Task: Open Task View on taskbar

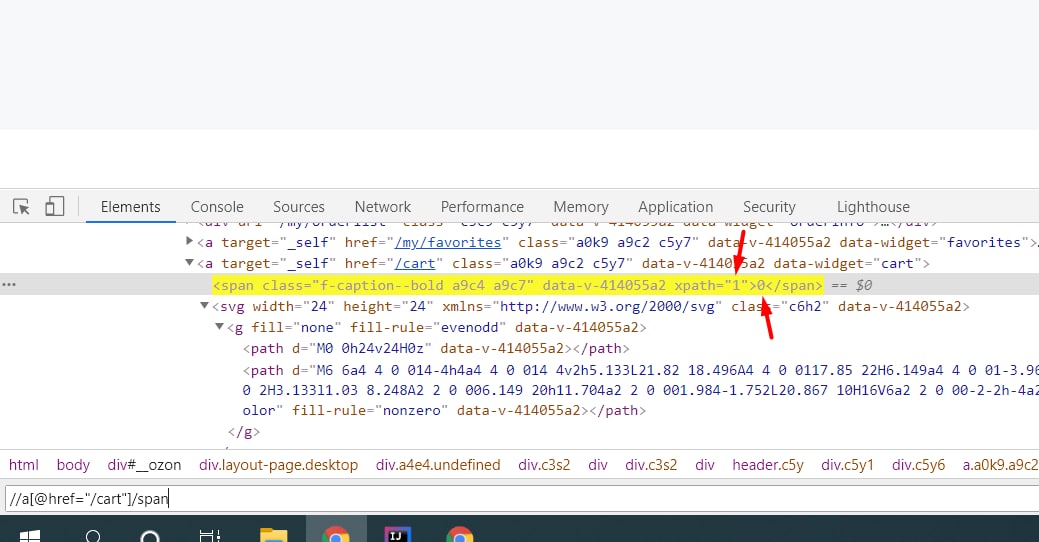Action: coord(210,535)
